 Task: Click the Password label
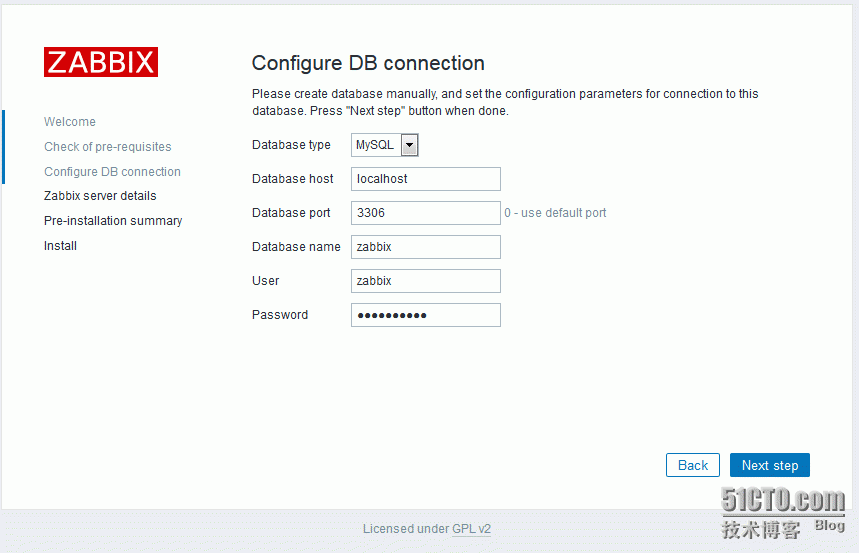point(280,315)
